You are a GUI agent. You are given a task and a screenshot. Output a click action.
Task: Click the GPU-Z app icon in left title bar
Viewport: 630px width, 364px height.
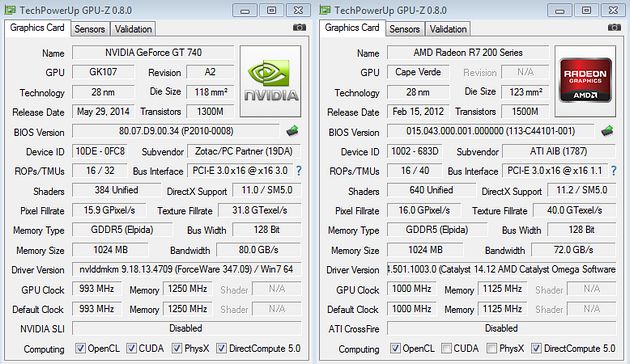(x=10, y=10)
